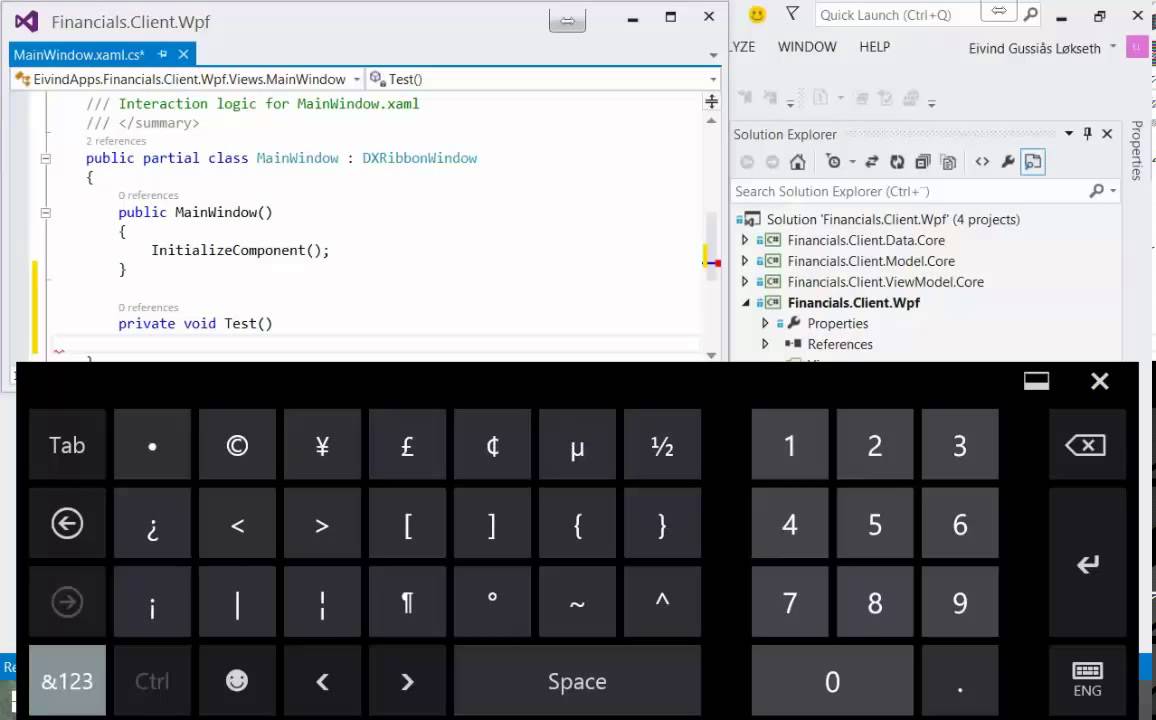Select Solution 'Financials.Client.Wpf' root item

tap(893, 220)
